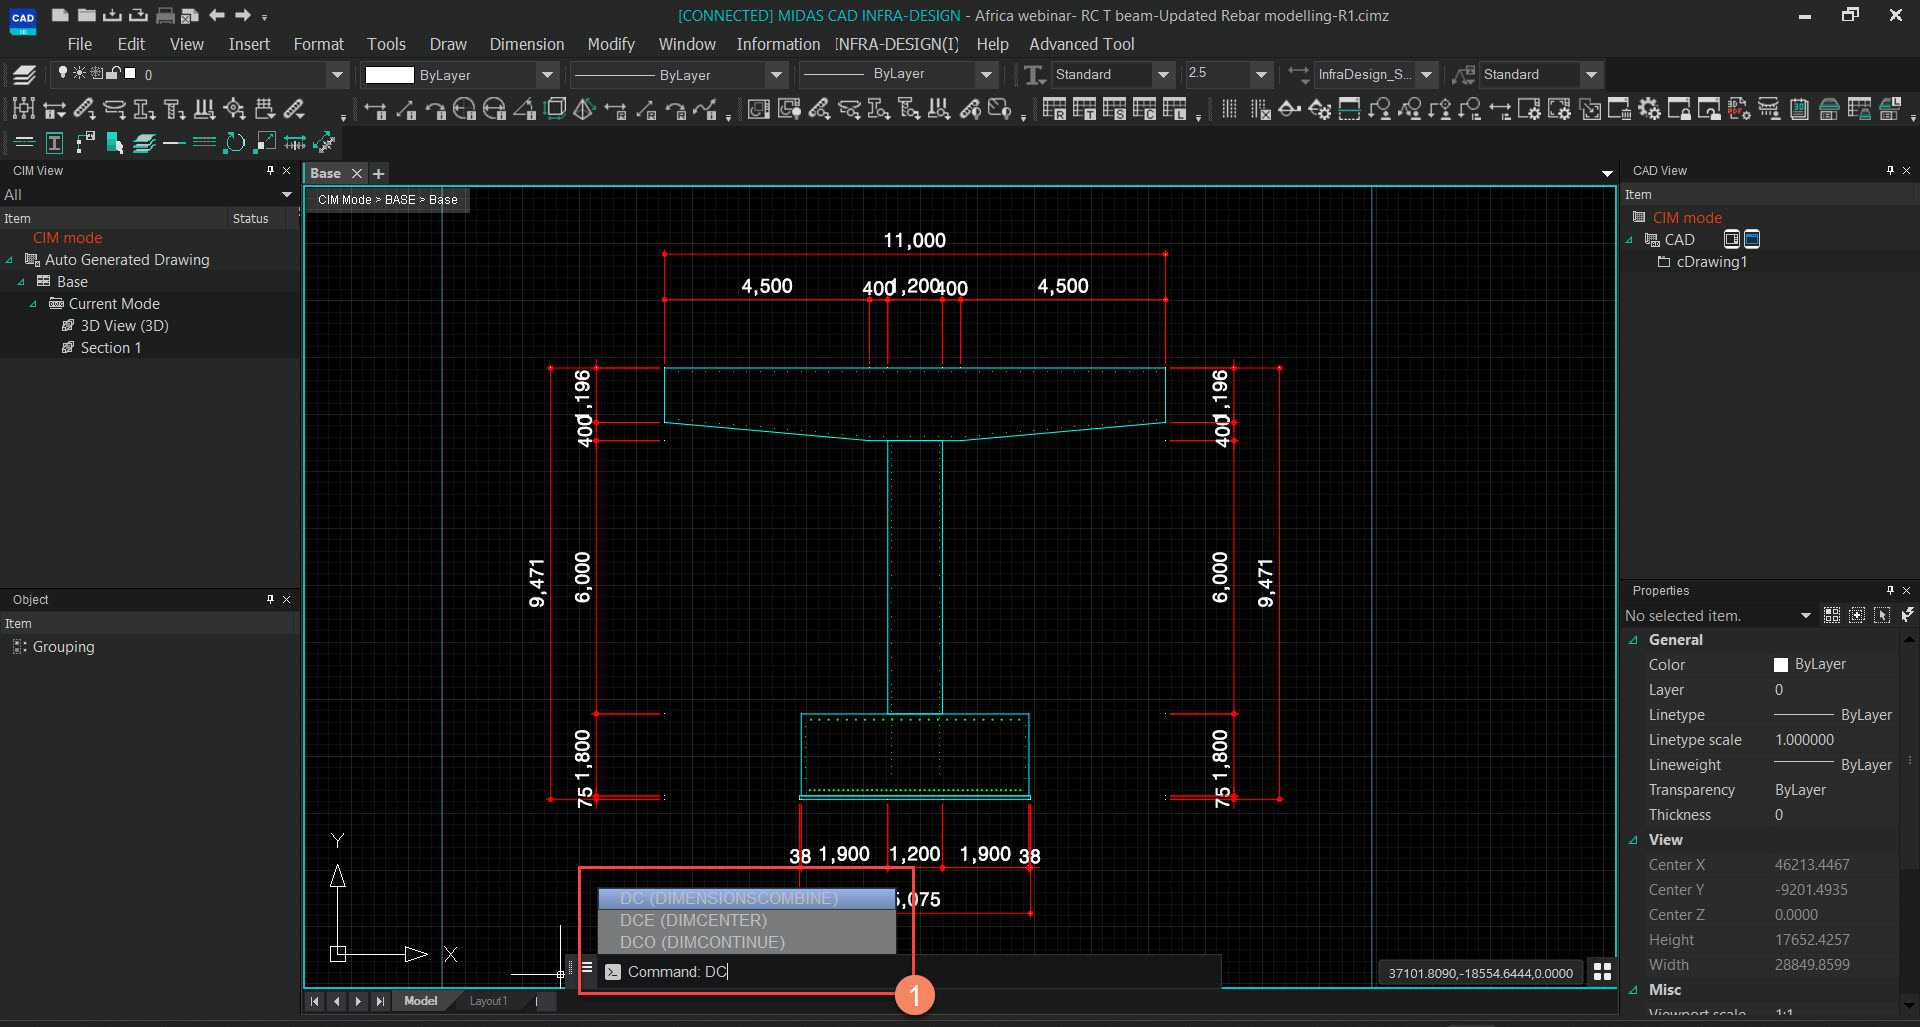The width and height of the screenshot is (1920, 1027).
Task: Open the Advanced Tool menu
Action: pos(1082,44)
